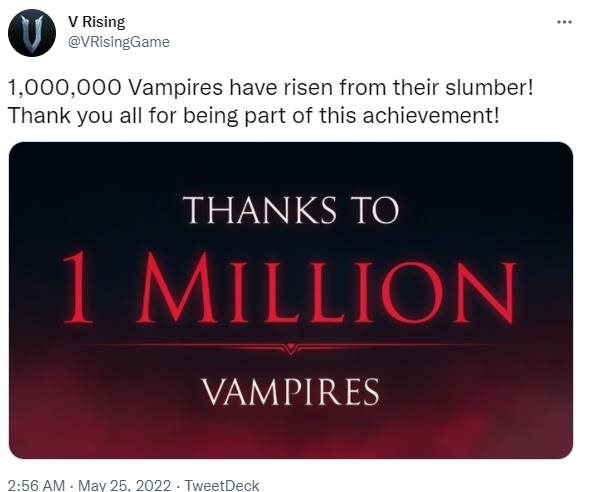
Task: Click the "1,000,000" number in tweet text
Action: [x=64, y=88]
